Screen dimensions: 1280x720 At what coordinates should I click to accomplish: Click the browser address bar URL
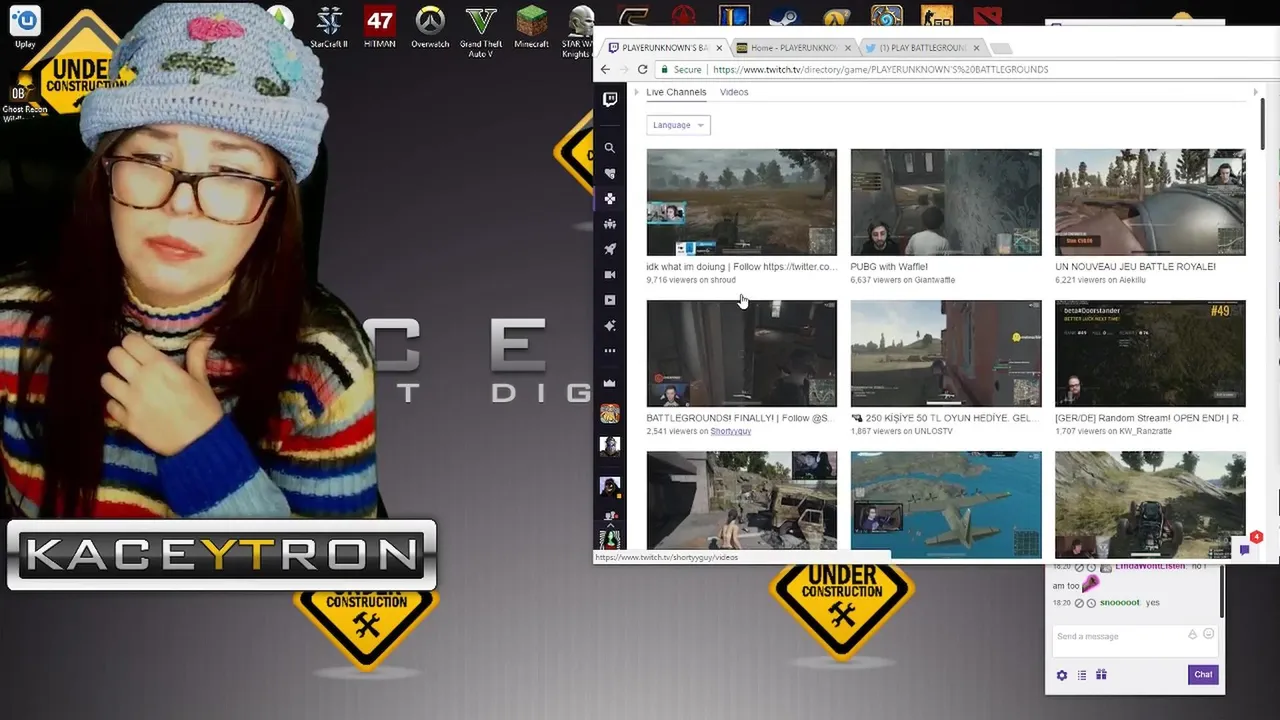coord(880,70)
